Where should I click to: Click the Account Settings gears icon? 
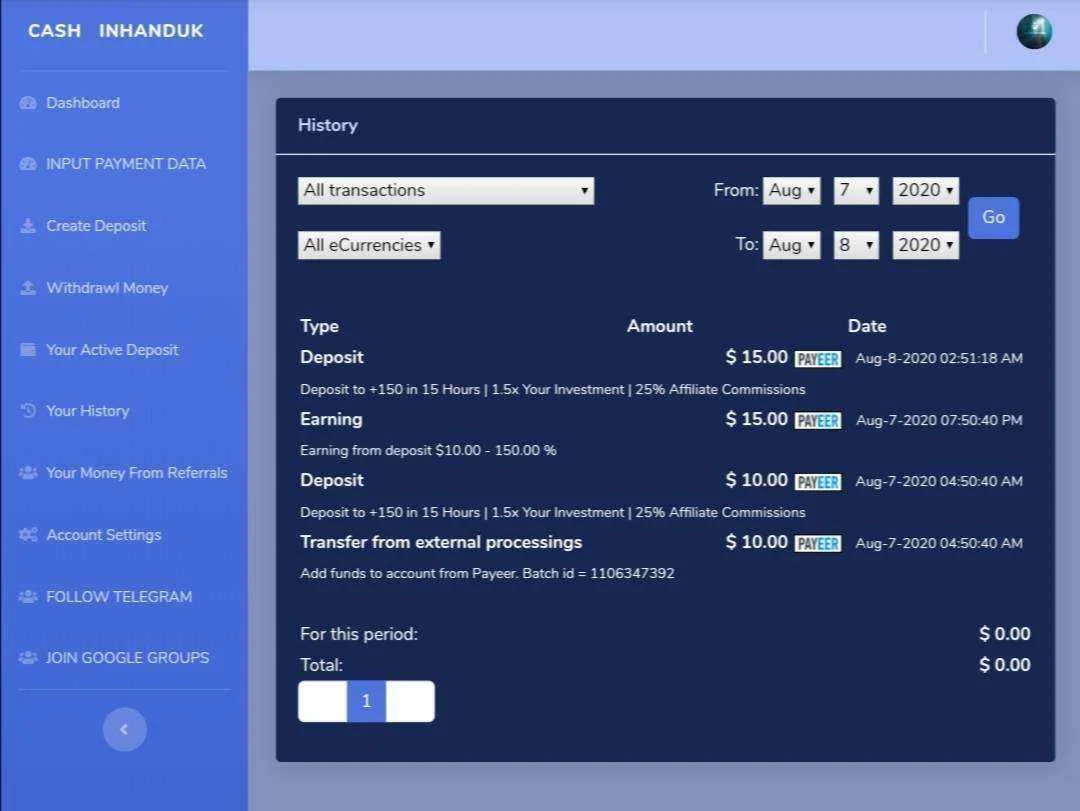(x=28, y=535)
